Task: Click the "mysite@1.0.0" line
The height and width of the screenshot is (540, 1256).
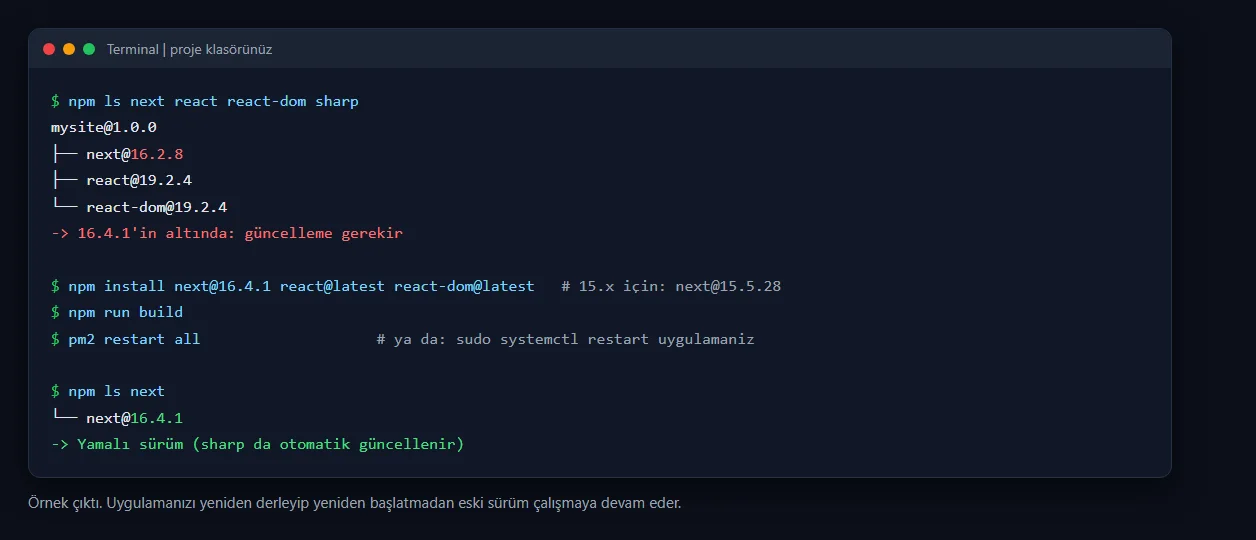Action: tap(104, 127)
